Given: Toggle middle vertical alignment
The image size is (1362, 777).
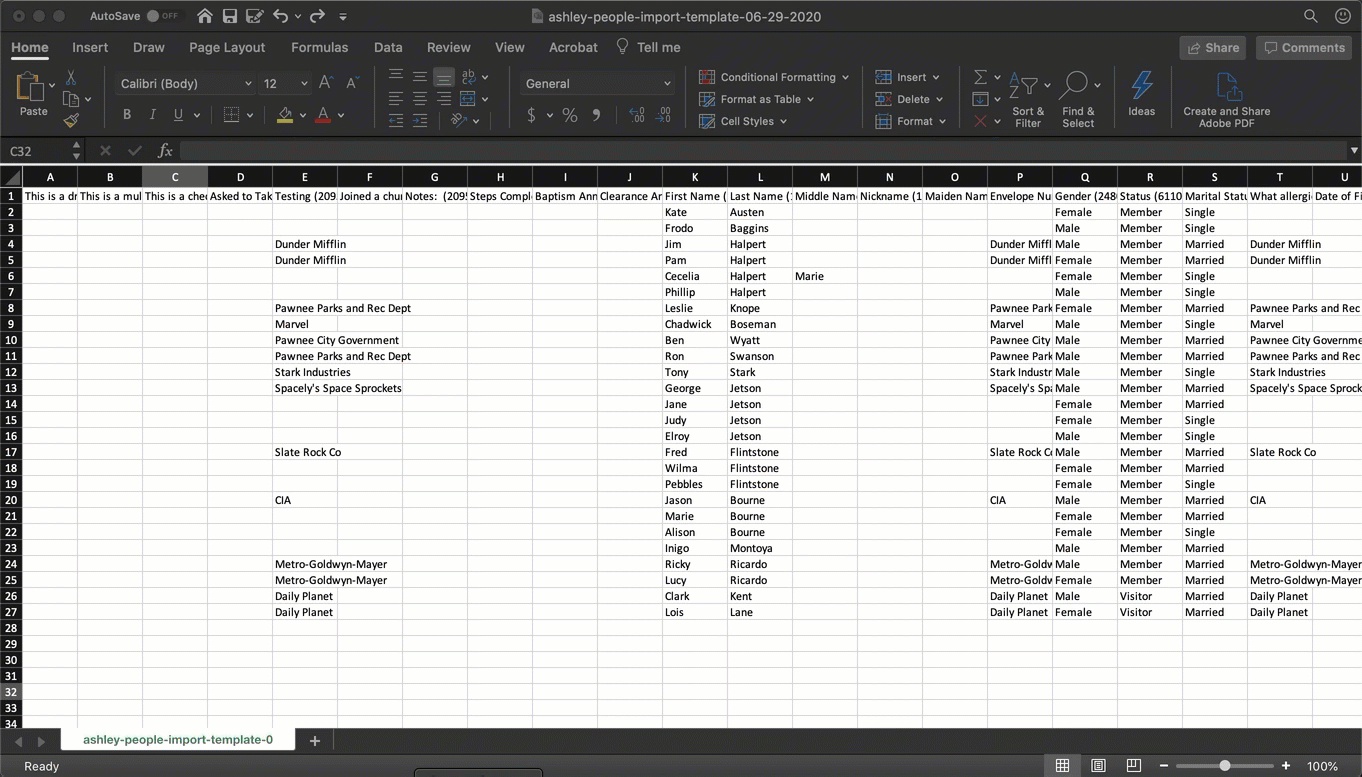Looking at the screenshot, I should click(x=420, y=77).
